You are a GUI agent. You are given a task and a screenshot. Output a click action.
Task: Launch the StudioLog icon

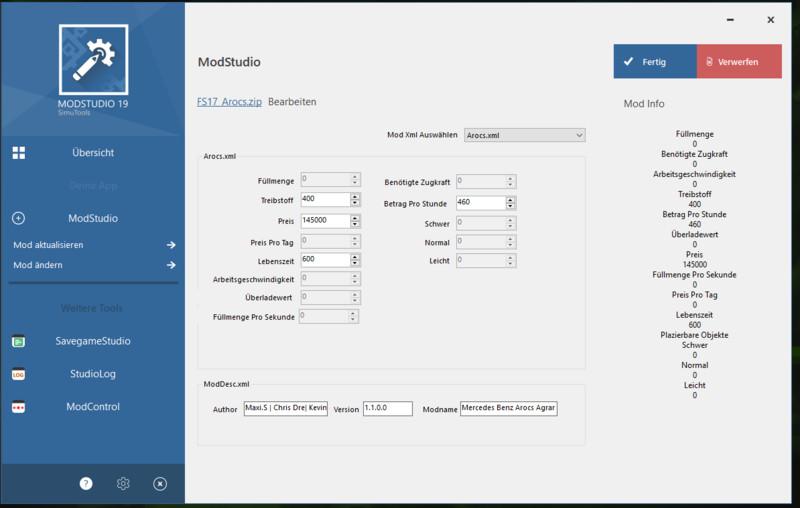coord(18,374)
